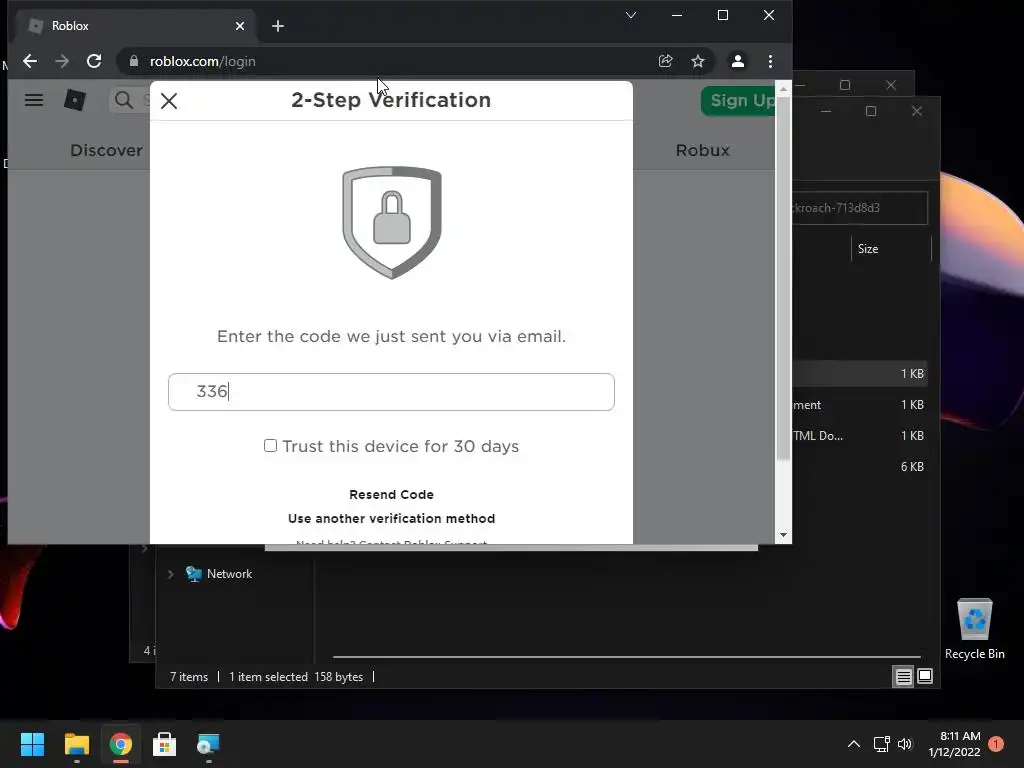The height and width of the screenshot is (768, 1024).
Task: Click the verification code input field
Action: coord(391,392)
